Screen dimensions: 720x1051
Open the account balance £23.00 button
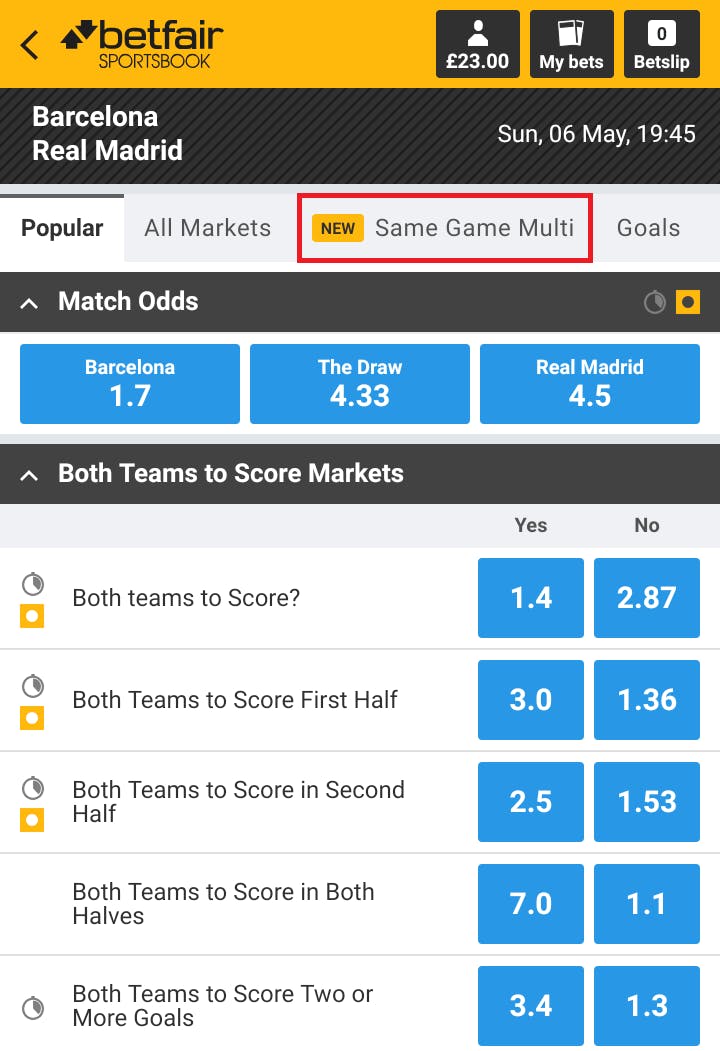tap(477, 45)
